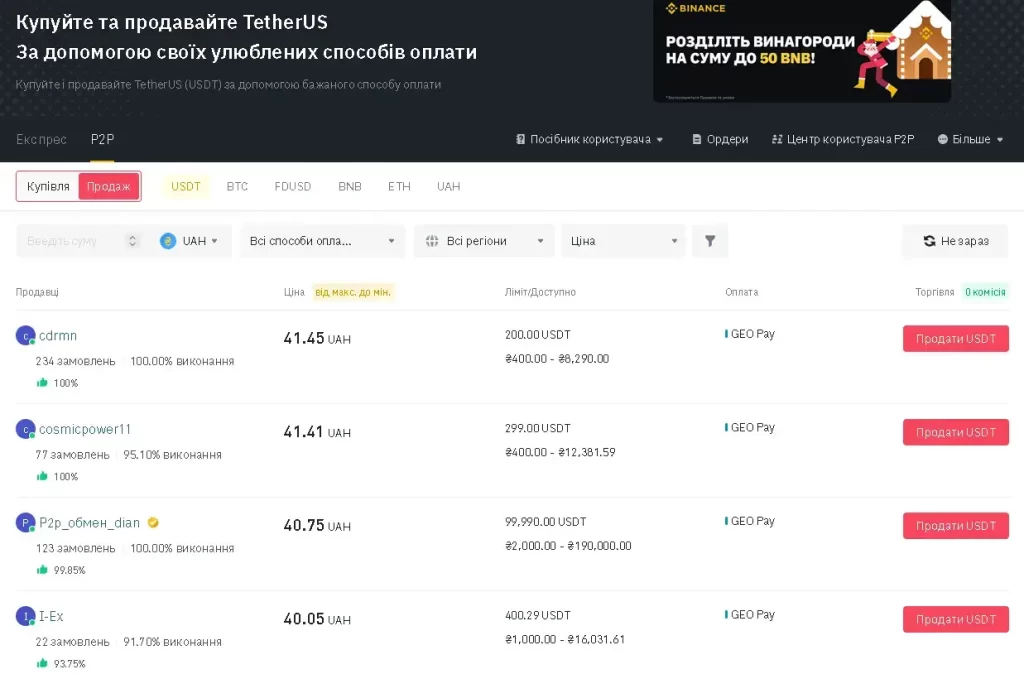Click thumbs-up icon under cosmicpower11
This screenshot has height=674, width=1024.
click(x=42, y=476)
